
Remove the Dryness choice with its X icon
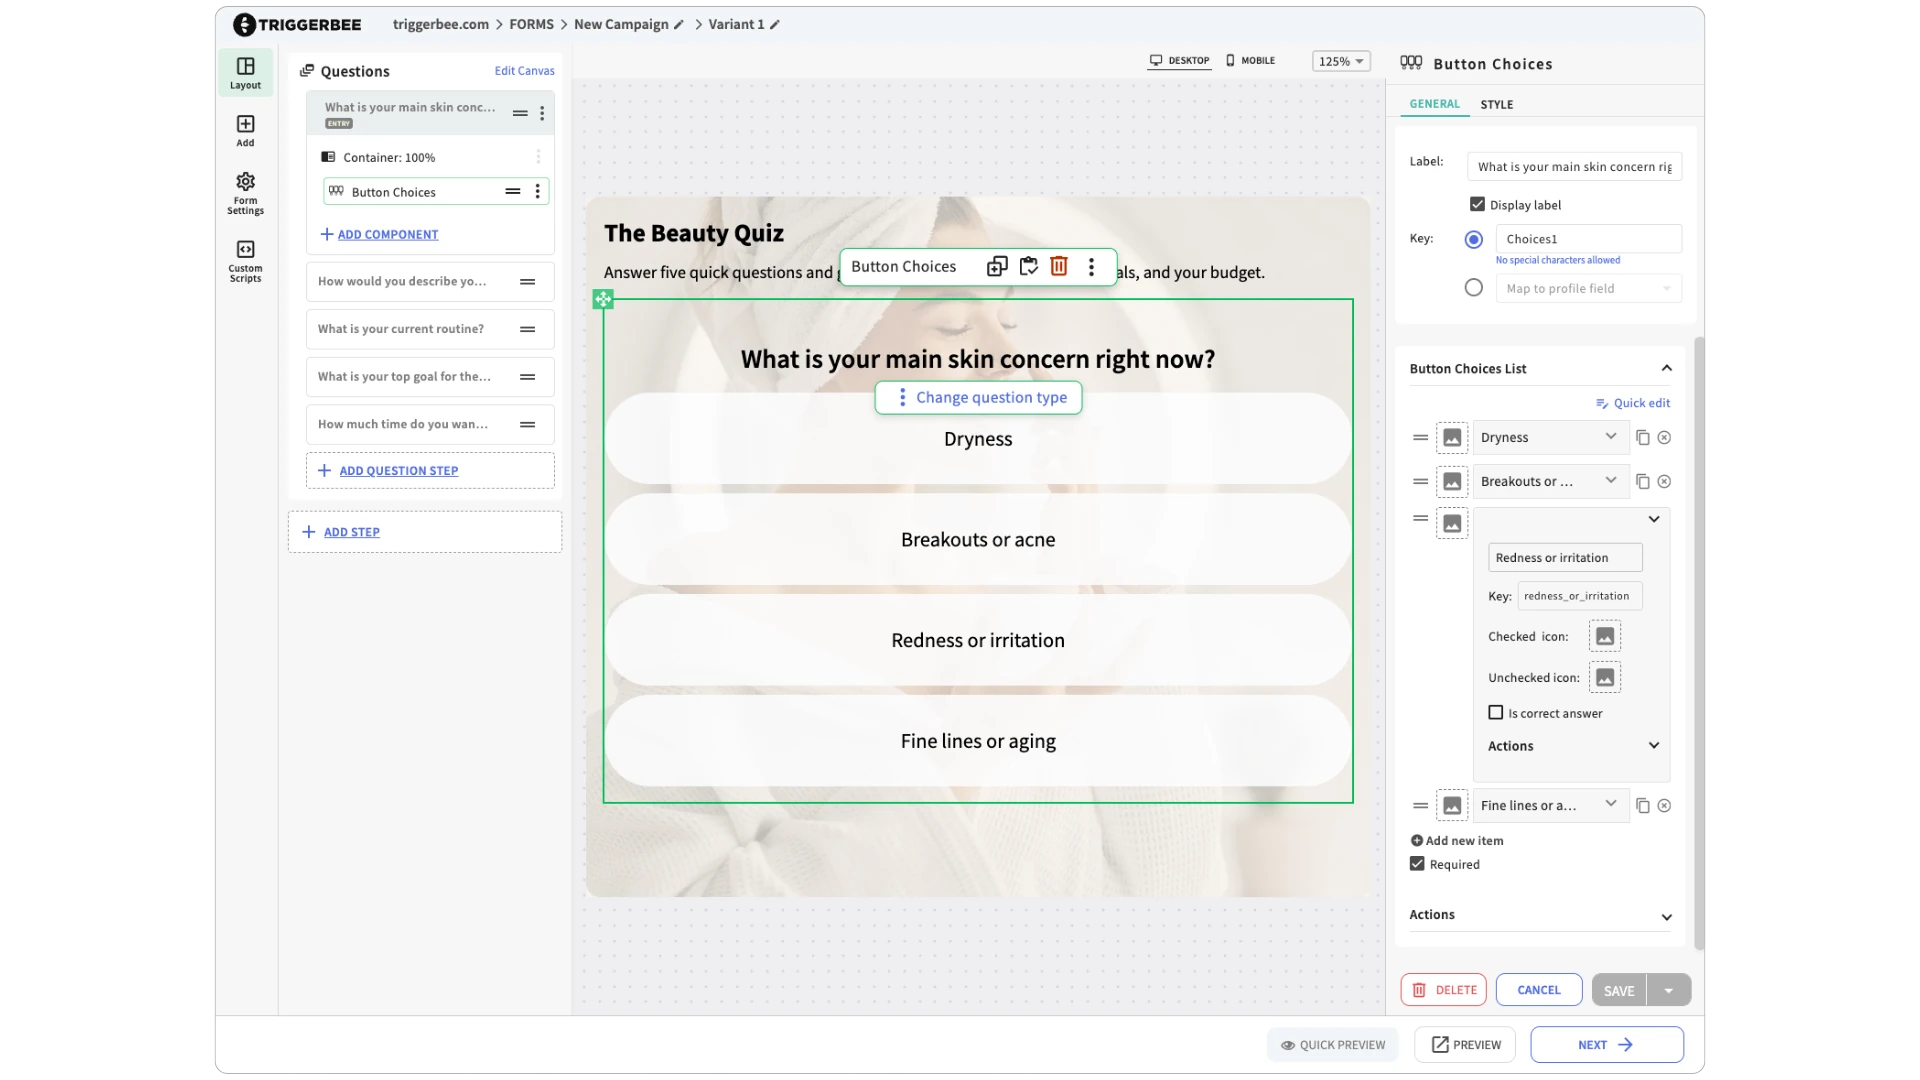coord(1664,438)
